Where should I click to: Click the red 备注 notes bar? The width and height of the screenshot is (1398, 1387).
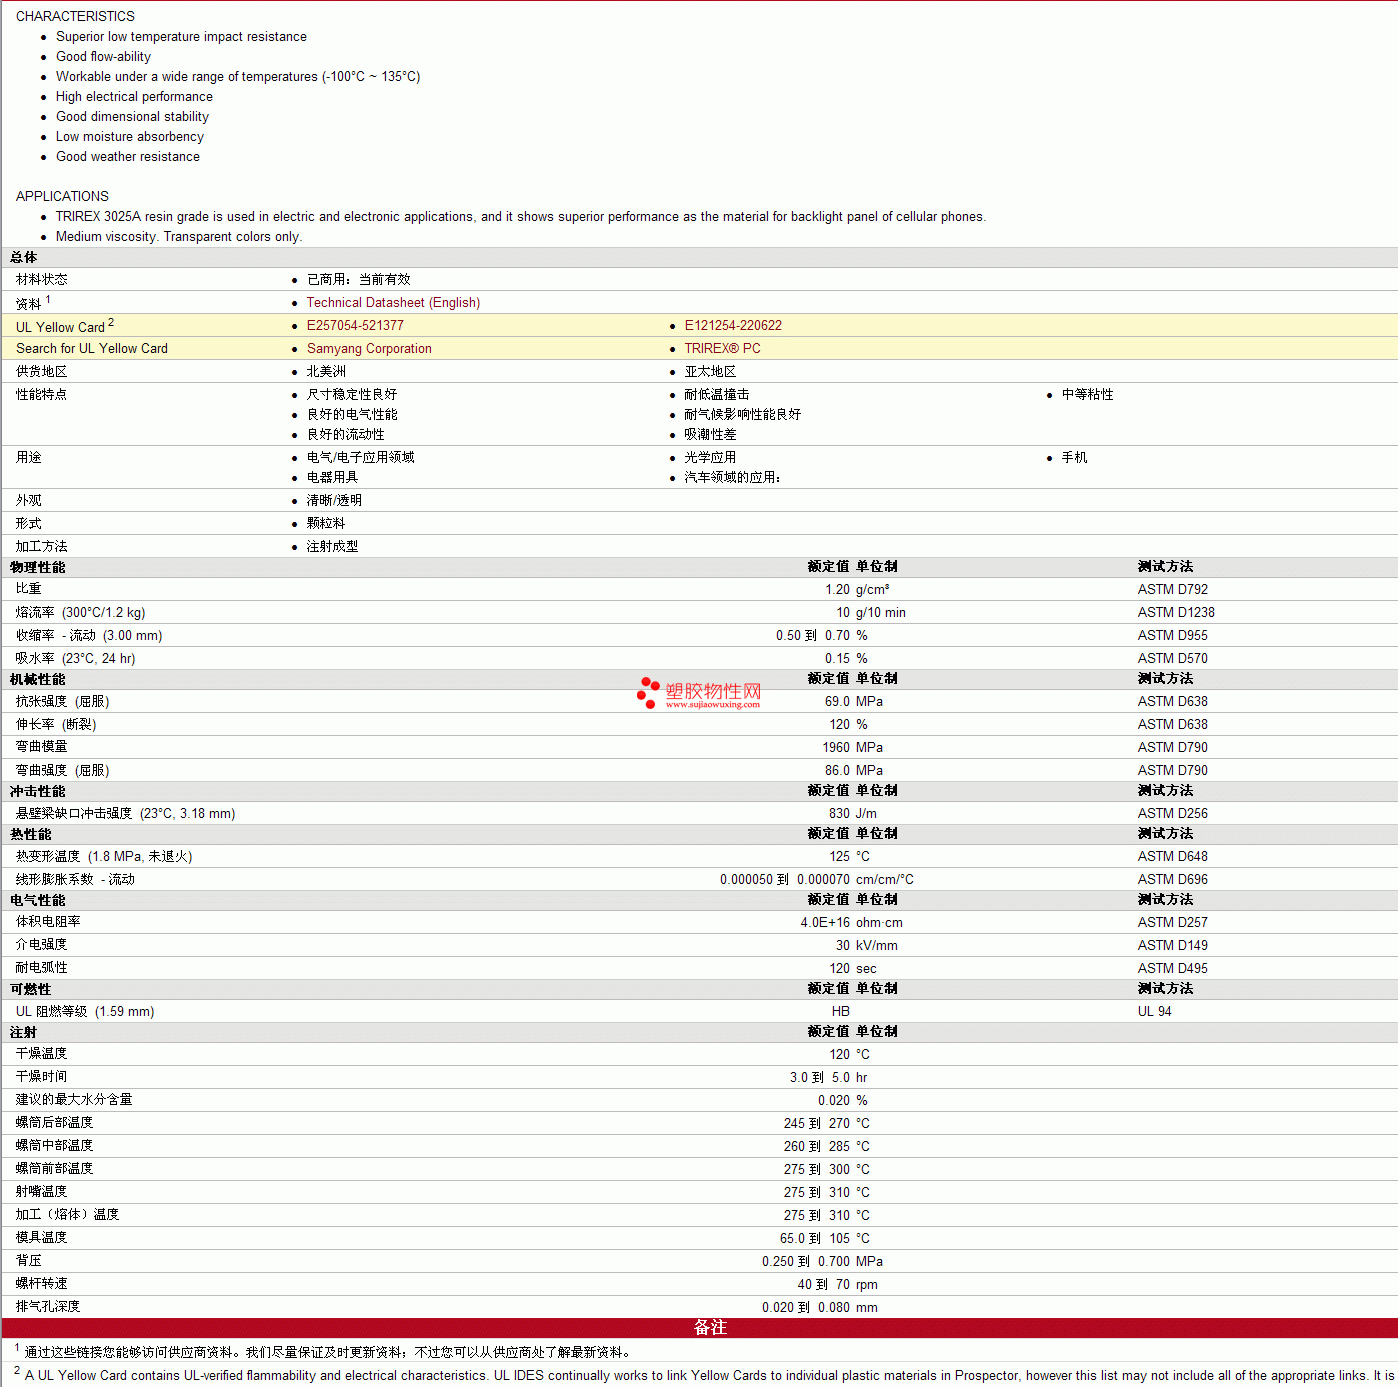pyautogui.click(x=699, y=1328)
